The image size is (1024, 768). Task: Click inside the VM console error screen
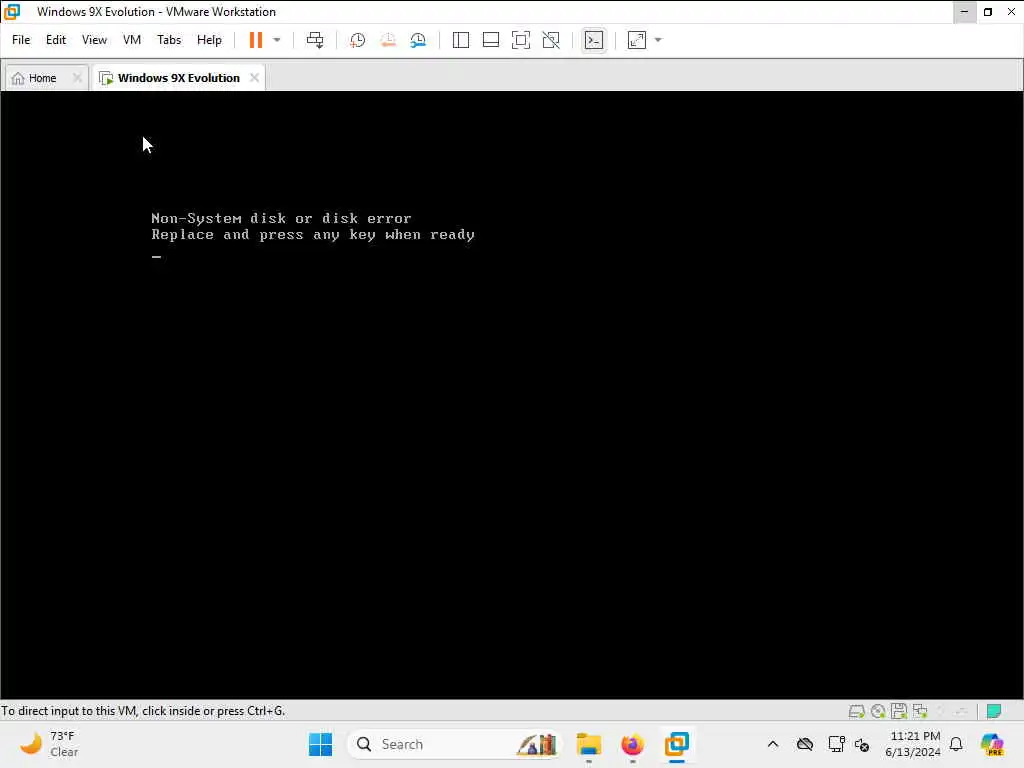click(511, 394)
